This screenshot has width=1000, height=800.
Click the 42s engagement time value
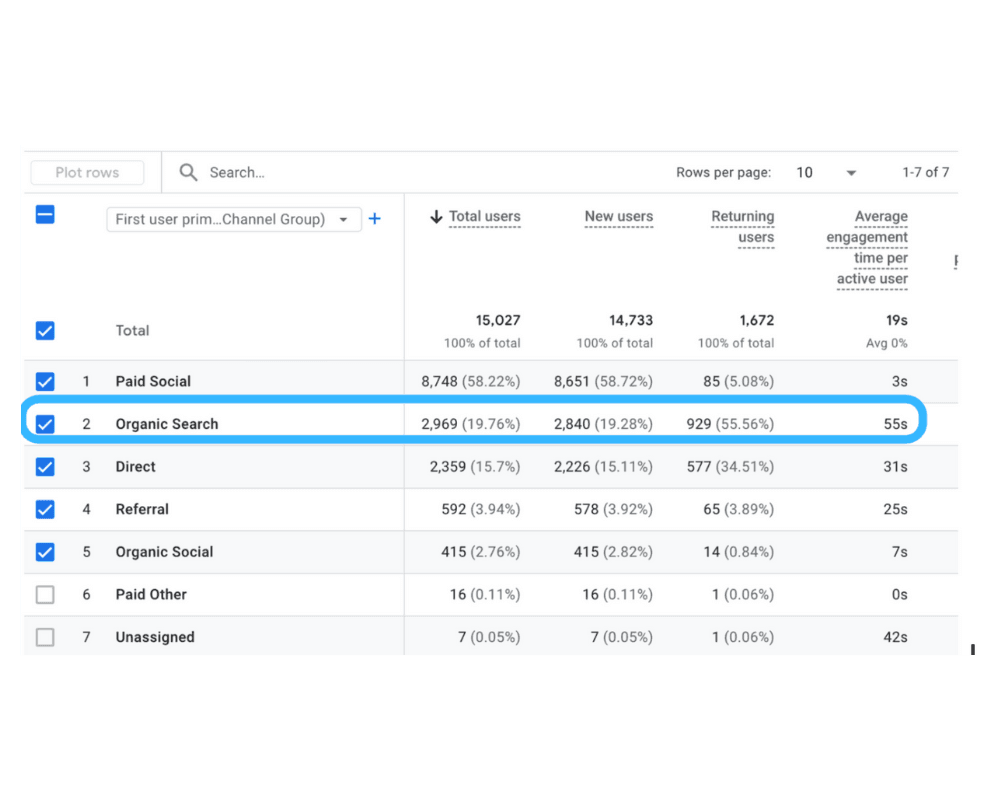click(895, 637)
